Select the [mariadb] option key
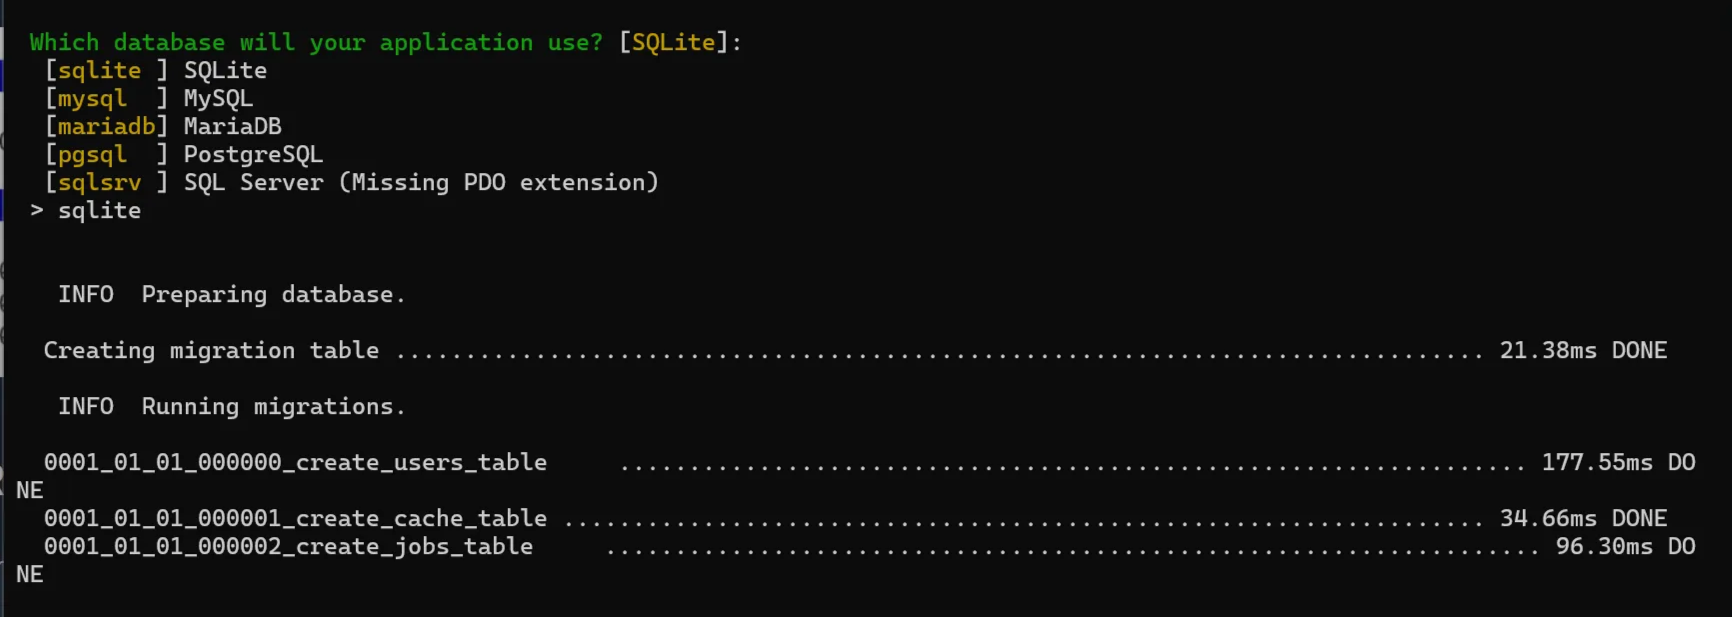 click(x=106, y=127)
